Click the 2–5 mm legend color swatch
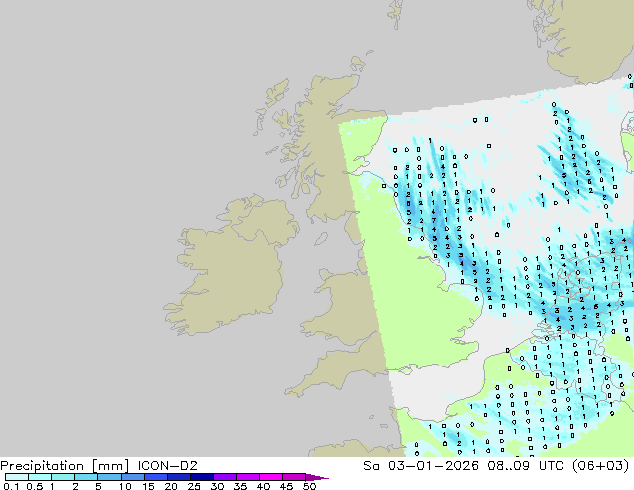This screenshot has height=490, width=634. click(x=86, y=477)
